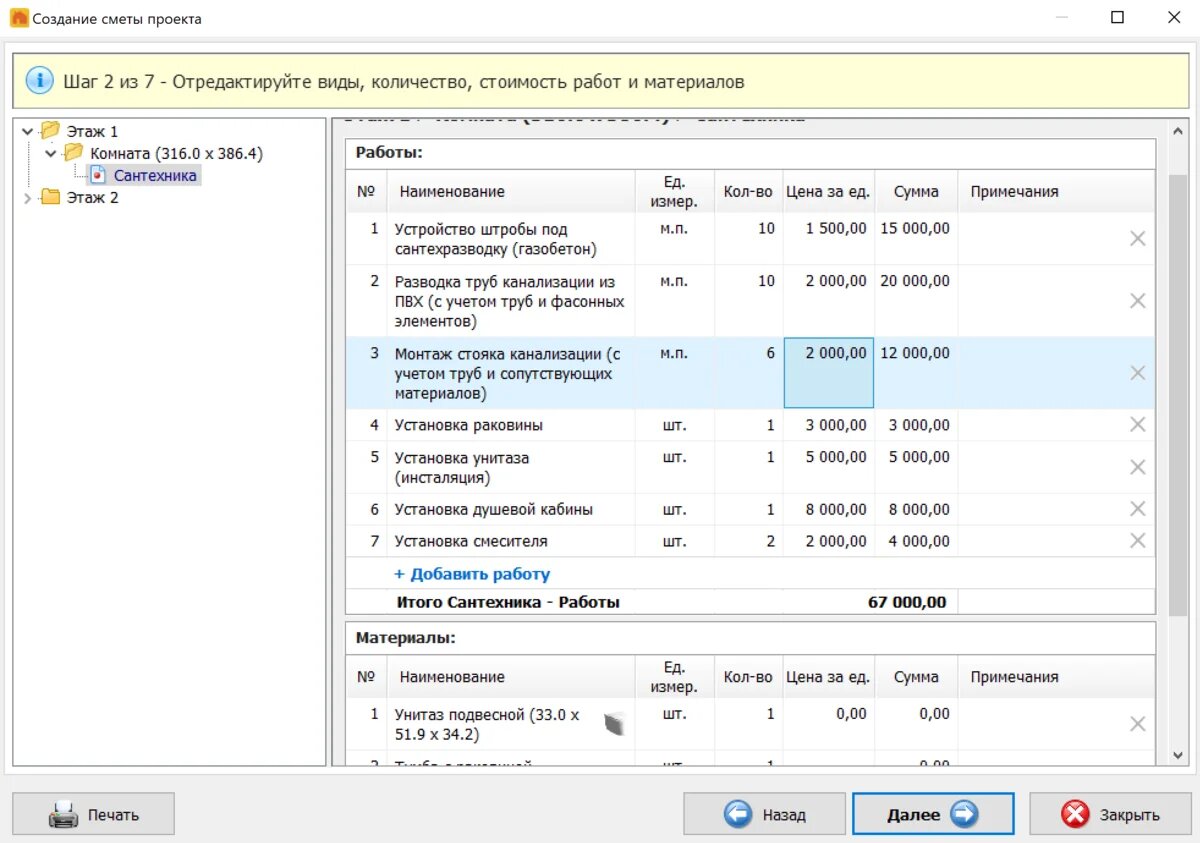Click 'Примечания' header in Материалы table
This screenshot has height=843, width=1200.
tap(1014, 677)
